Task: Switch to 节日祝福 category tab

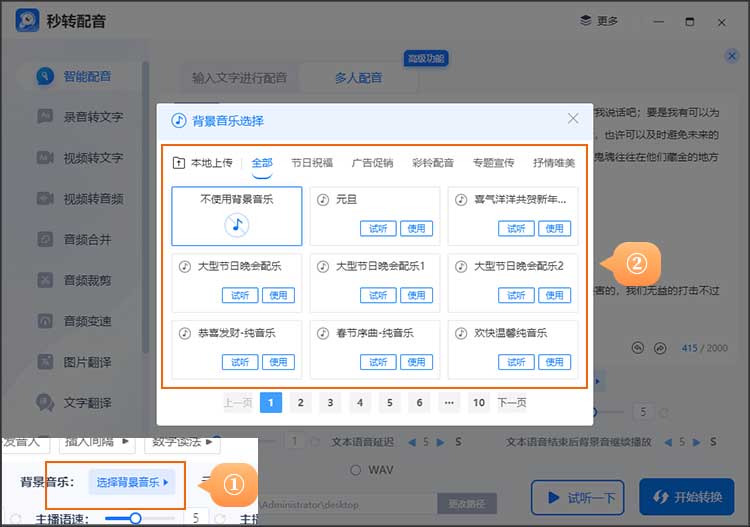Action: 312,163
